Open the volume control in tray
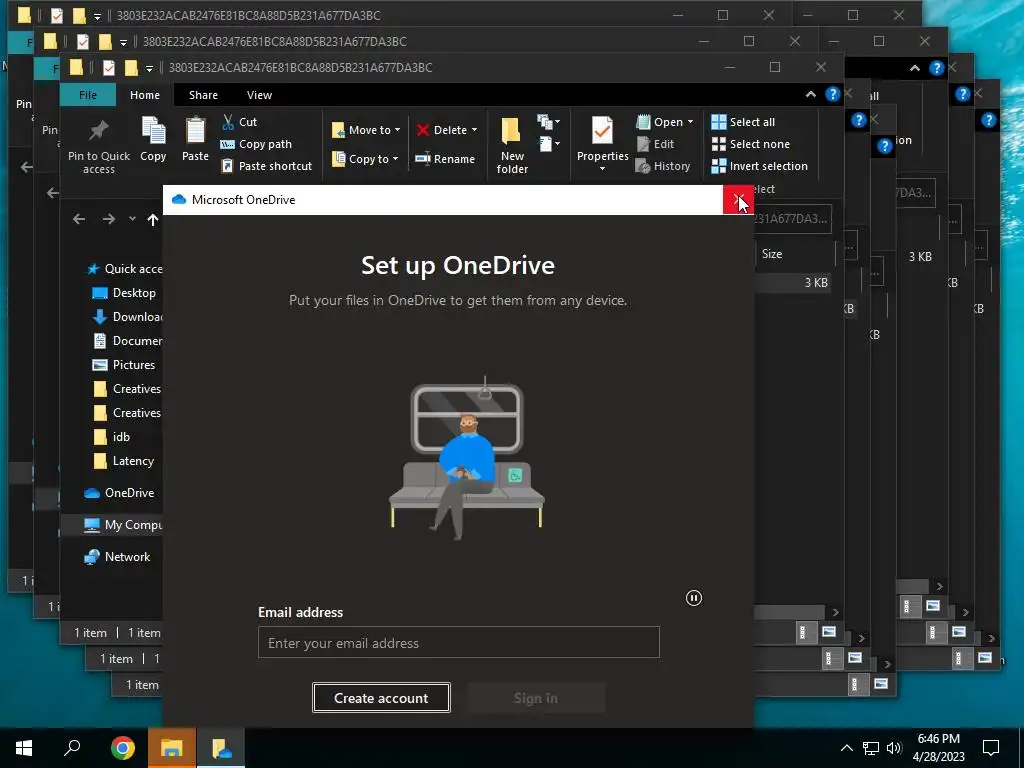The width and height of the screenshot is (1024, 768). 894,748
